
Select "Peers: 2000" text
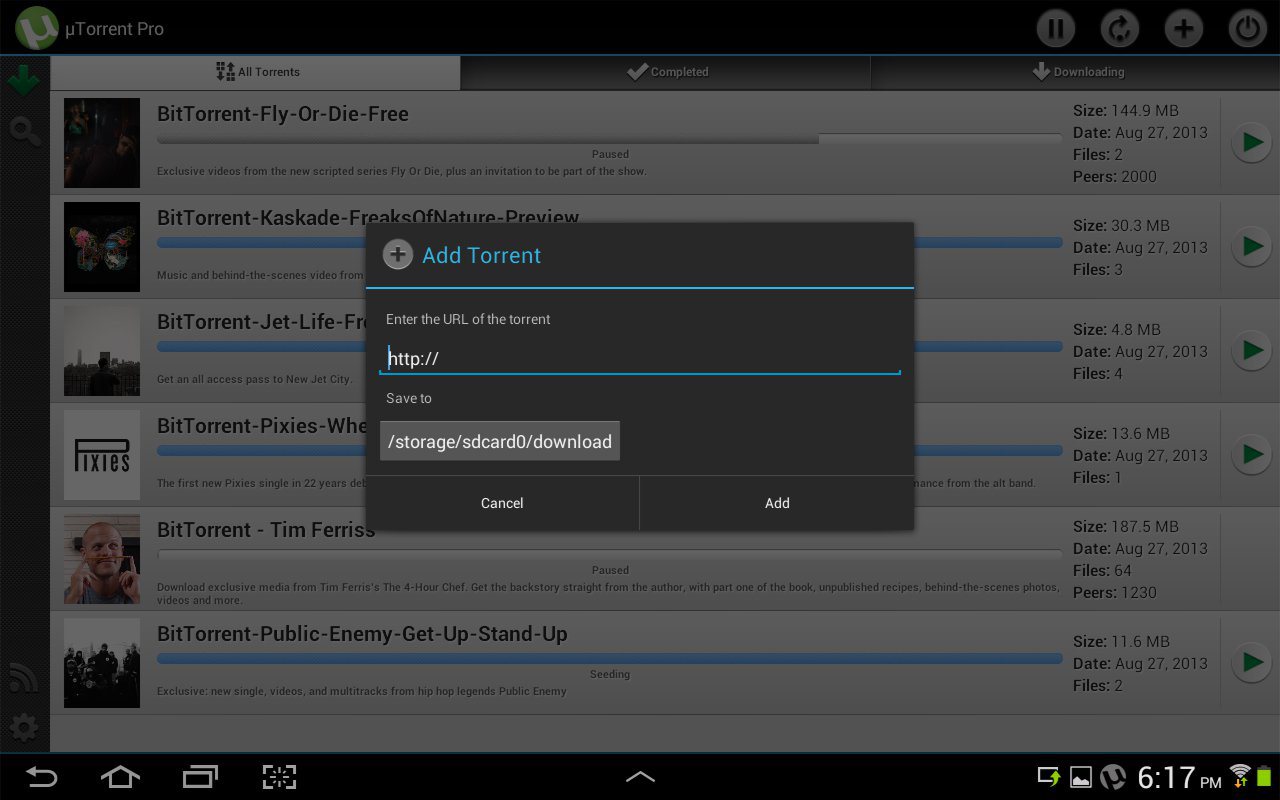click(x=1115, y=176)
